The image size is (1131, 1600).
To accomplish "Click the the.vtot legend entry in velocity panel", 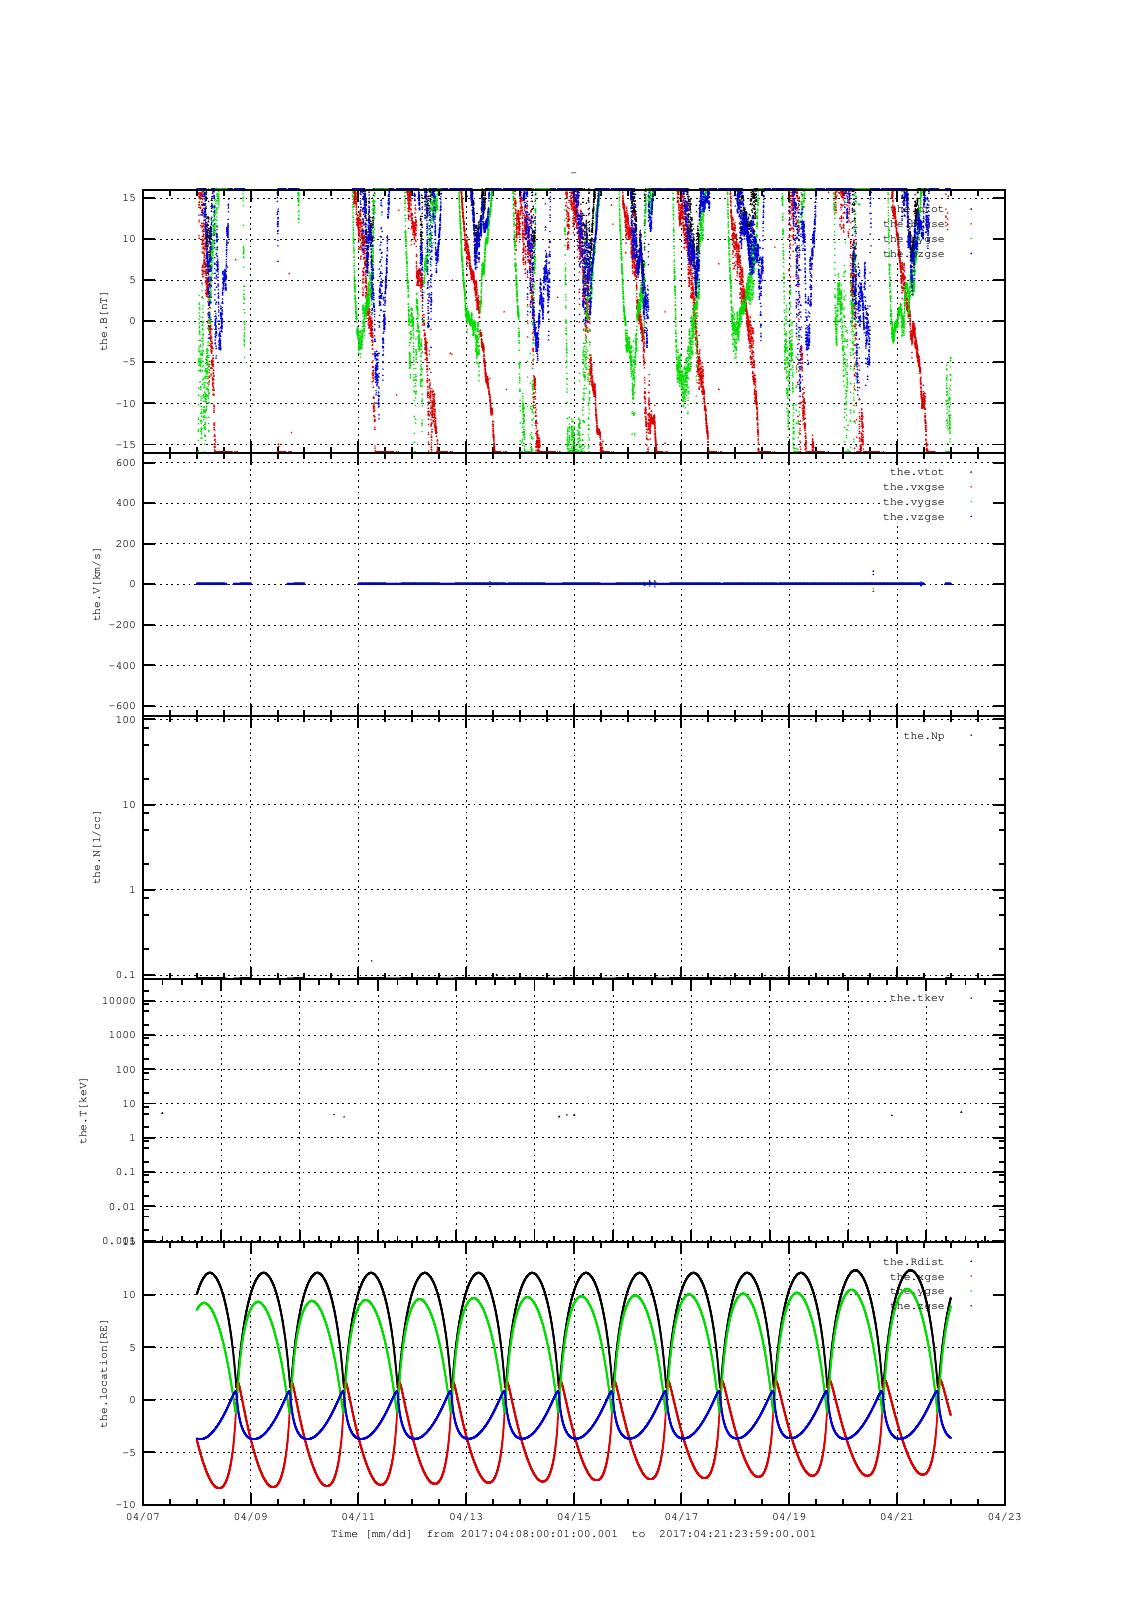I will (916, 472).
